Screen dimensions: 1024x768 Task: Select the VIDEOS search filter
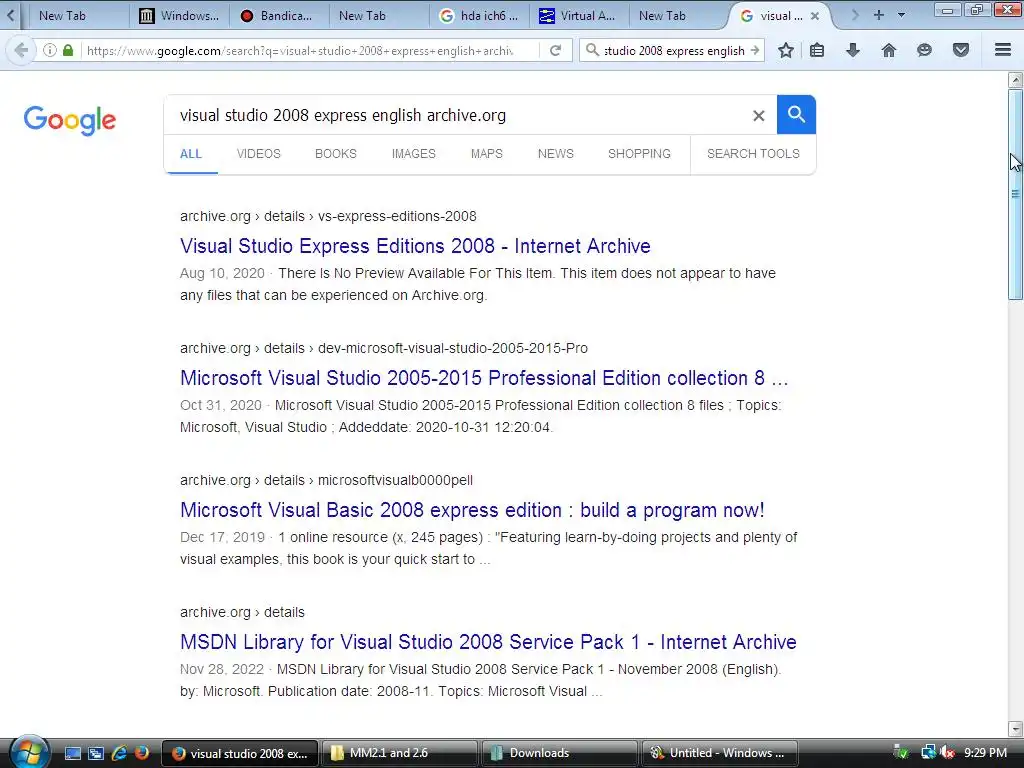[259, 153]
